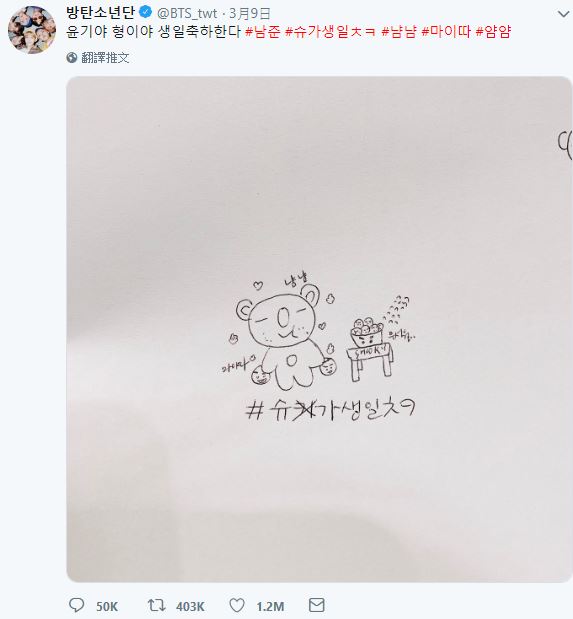The image size is (573, 619).
Task: Open the reply speech bubble icon
Action: pos(77,605)
